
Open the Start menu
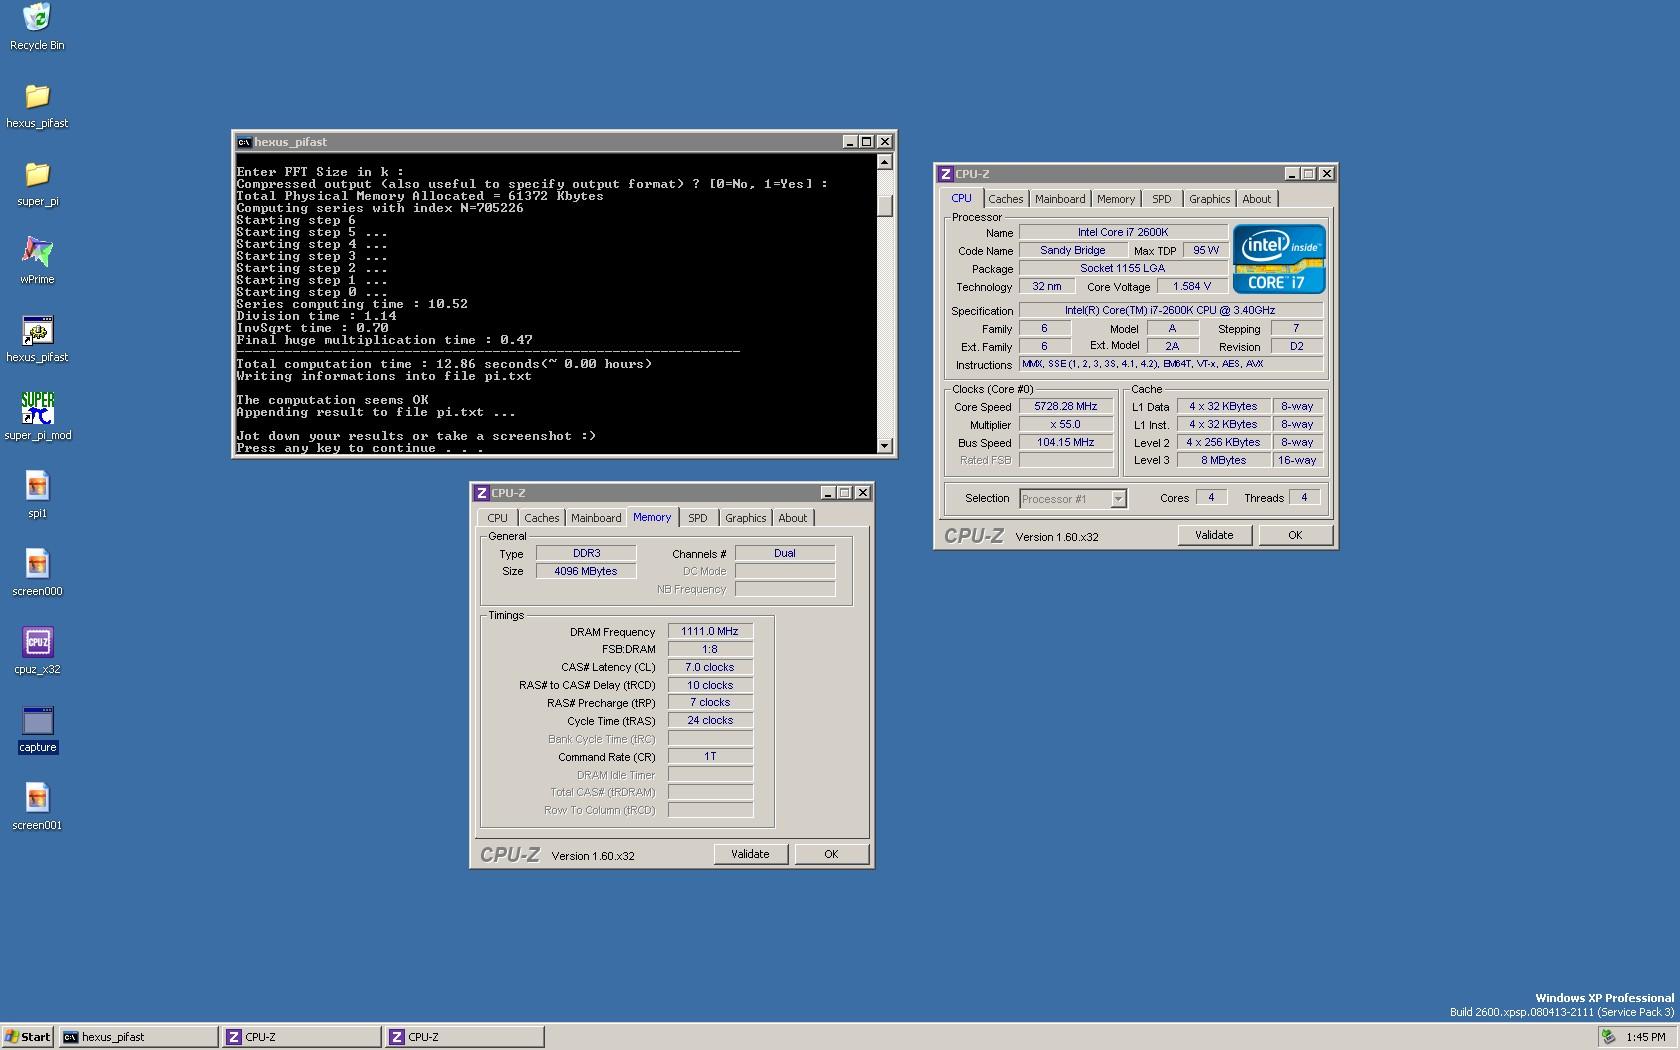pyautogui.click(x=28, y=1037)
